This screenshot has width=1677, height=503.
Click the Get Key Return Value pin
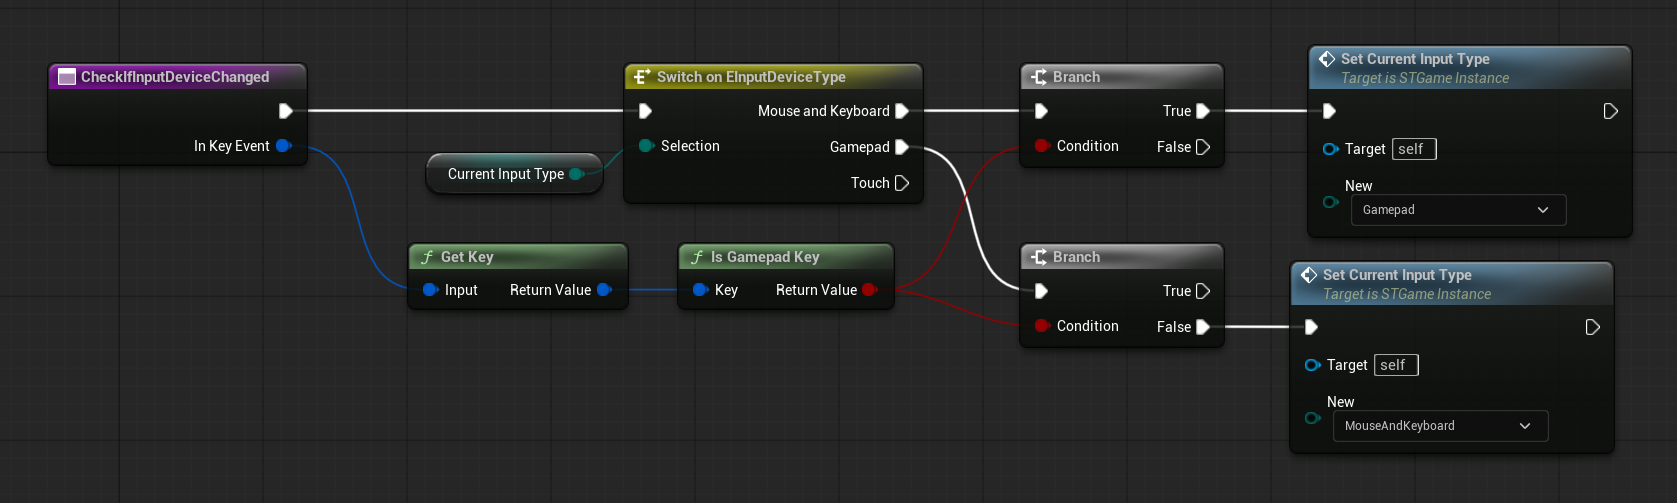(604, 290)
